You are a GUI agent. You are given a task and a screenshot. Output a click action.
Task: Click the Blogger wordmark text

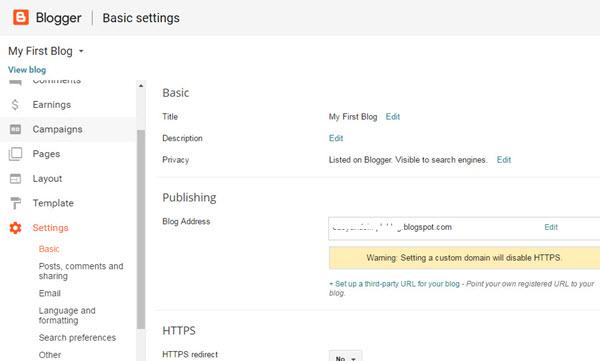[59, 18]
